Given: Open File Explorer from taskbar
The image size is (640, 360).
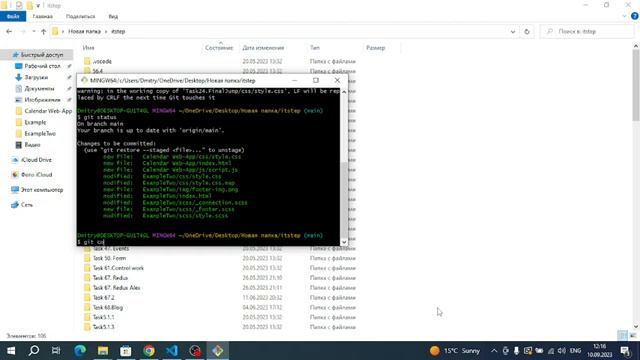Looking at the screenshot, I should pyautogui.click(x=103, y=351).
